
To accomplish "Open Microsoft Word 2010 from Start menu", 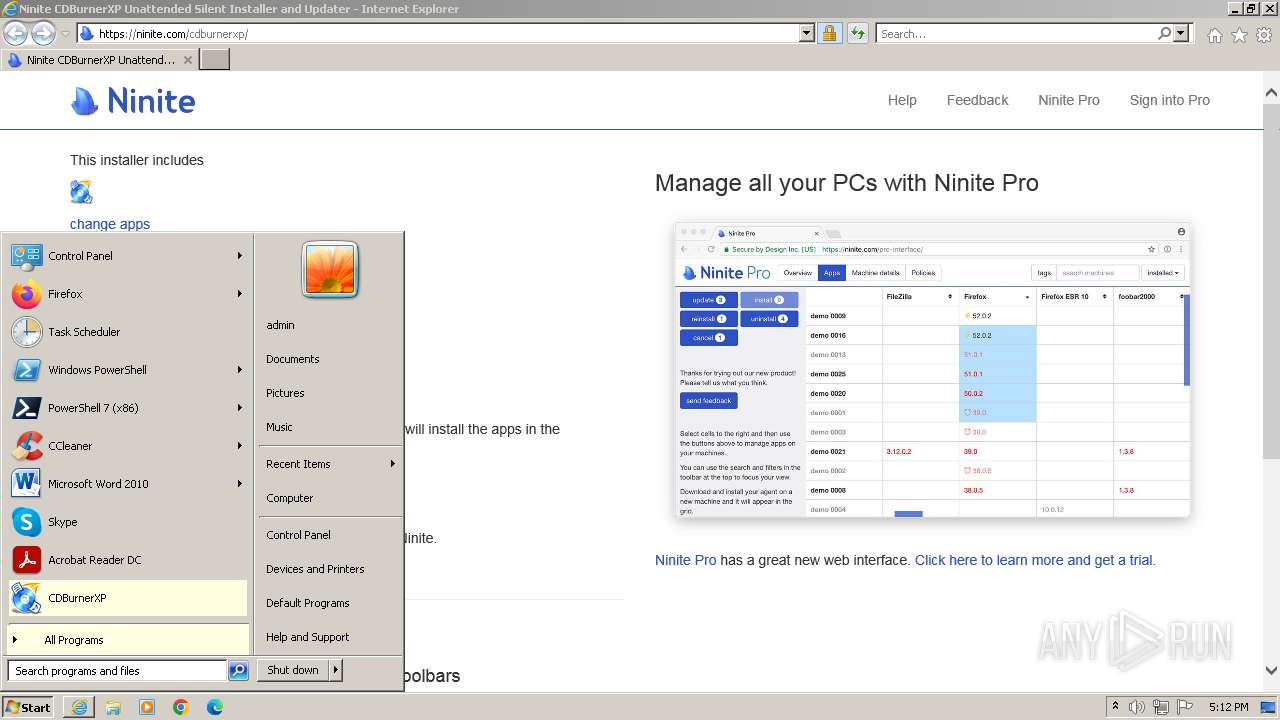I will [128, 484].
